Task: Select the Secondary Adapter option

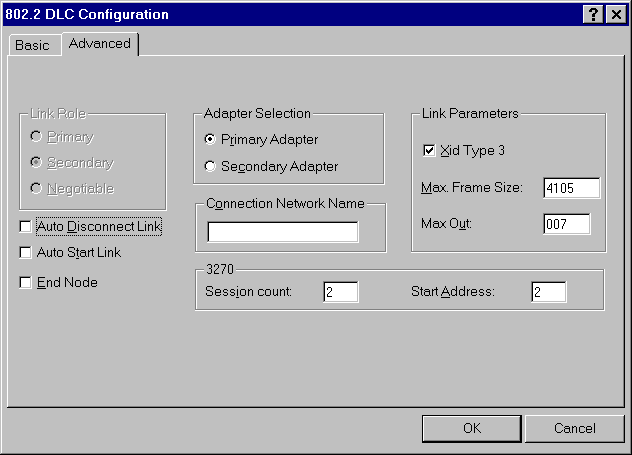Action: point(210,166)
